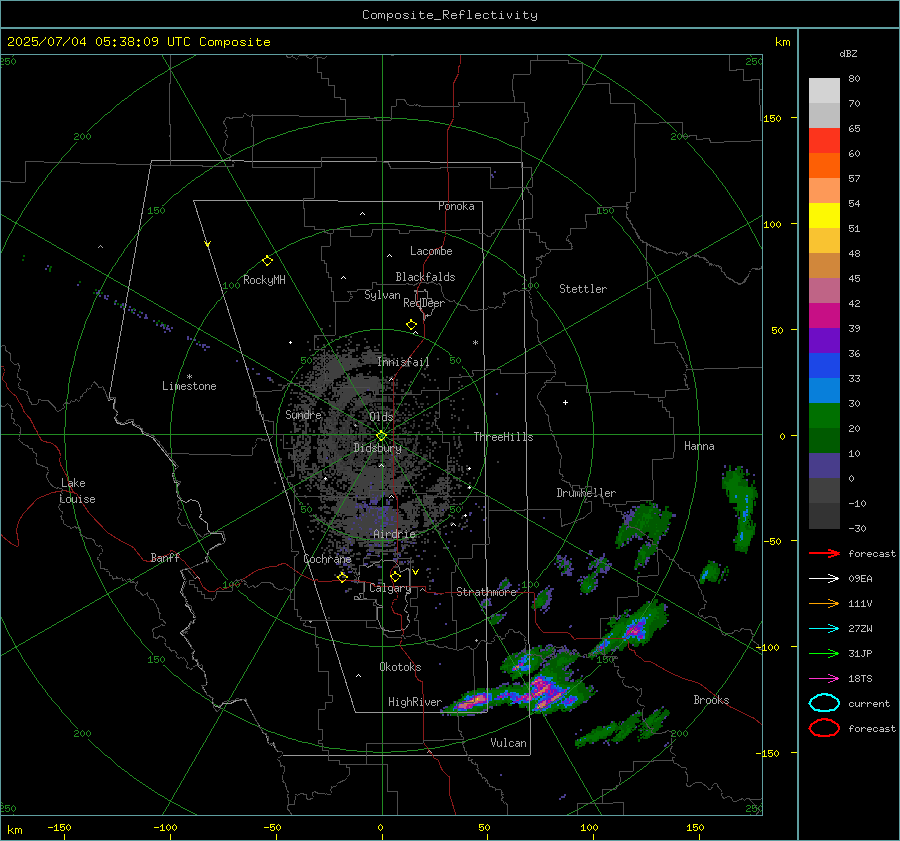Click the red forecast ellipse icon
Screen dimensions: 900x841
point(824,728)
